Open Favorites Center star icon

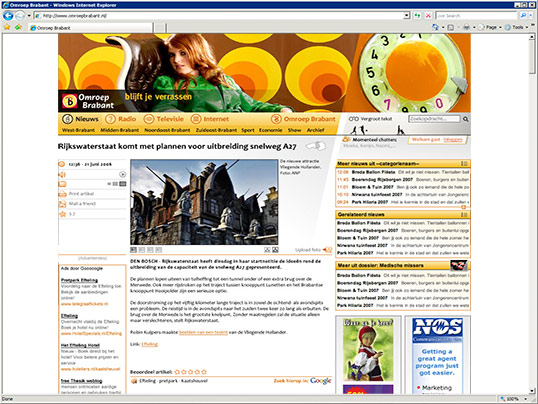[7, 27]
